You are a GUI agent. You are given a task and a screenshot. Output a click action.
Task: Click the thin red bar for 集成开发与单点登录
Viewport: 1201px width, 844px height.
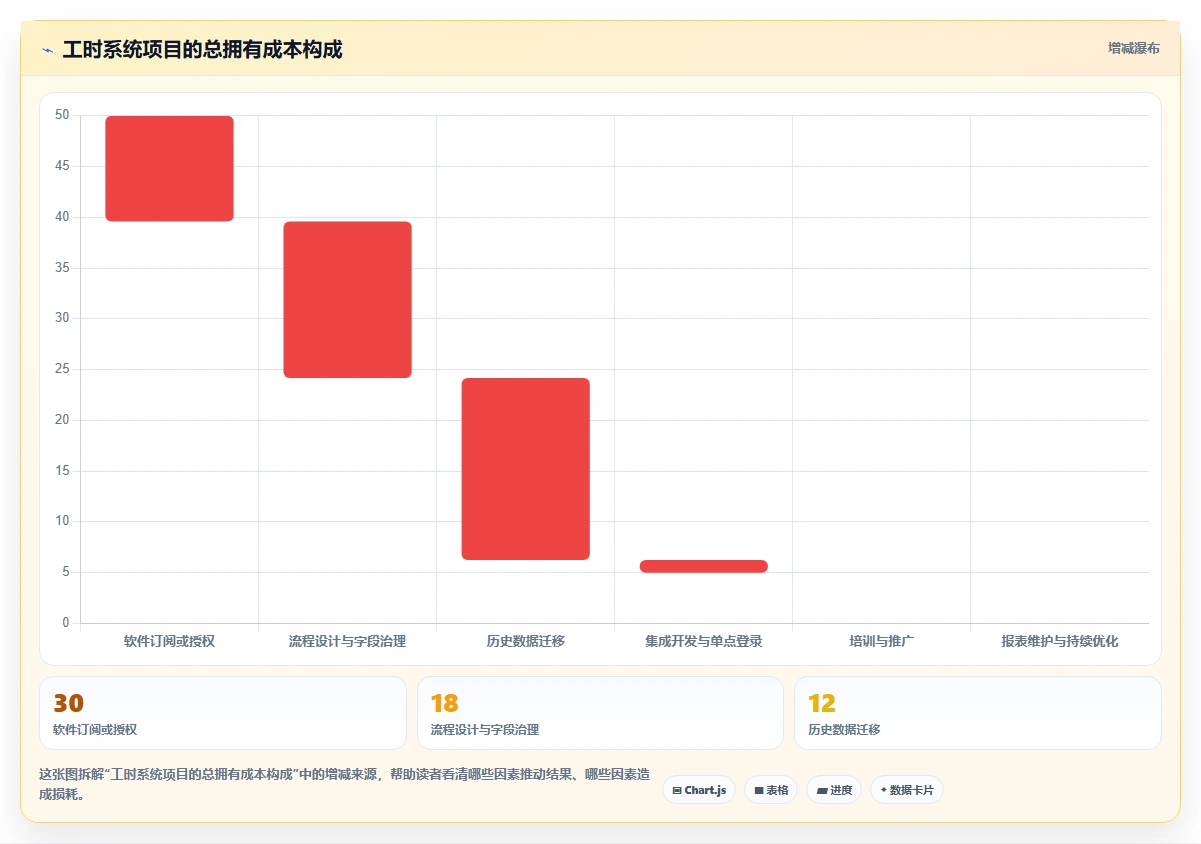pos(704,566)
